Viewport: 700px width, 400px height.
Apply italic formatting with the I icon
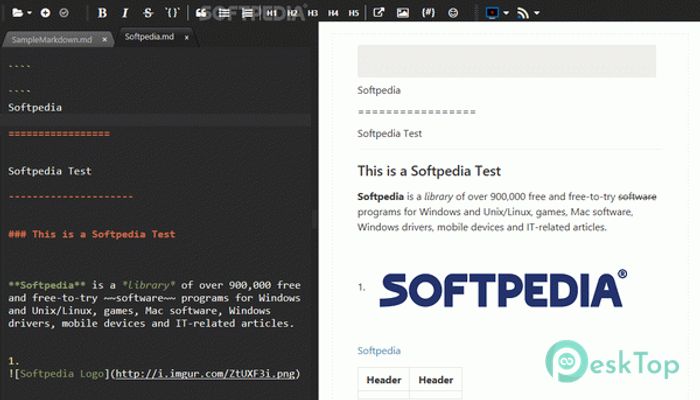[x=125, y=13]
